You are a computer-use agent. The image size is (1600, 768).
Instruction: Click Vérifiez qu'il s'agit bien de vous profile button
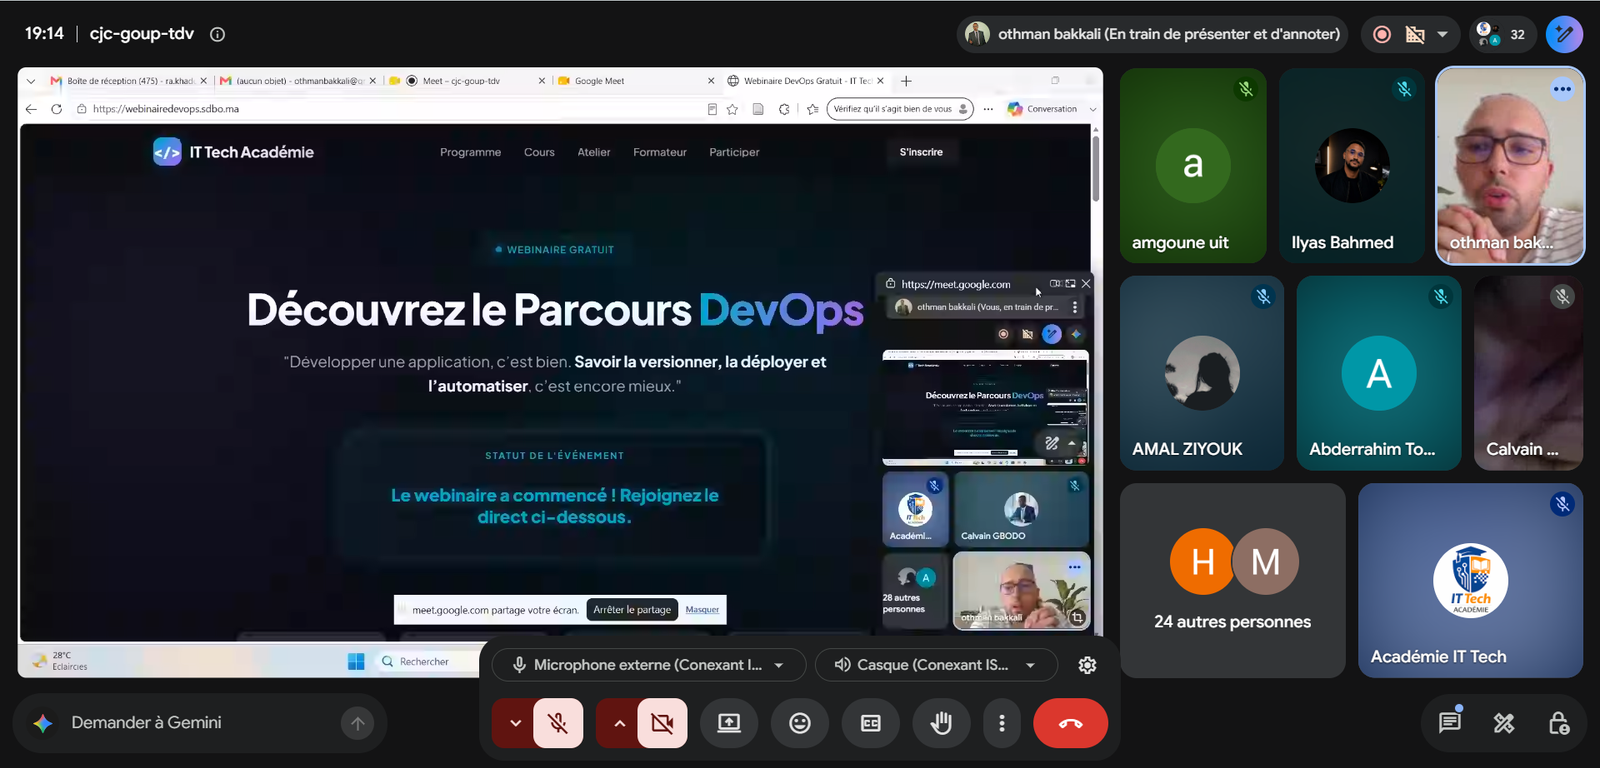click(900, 109)
